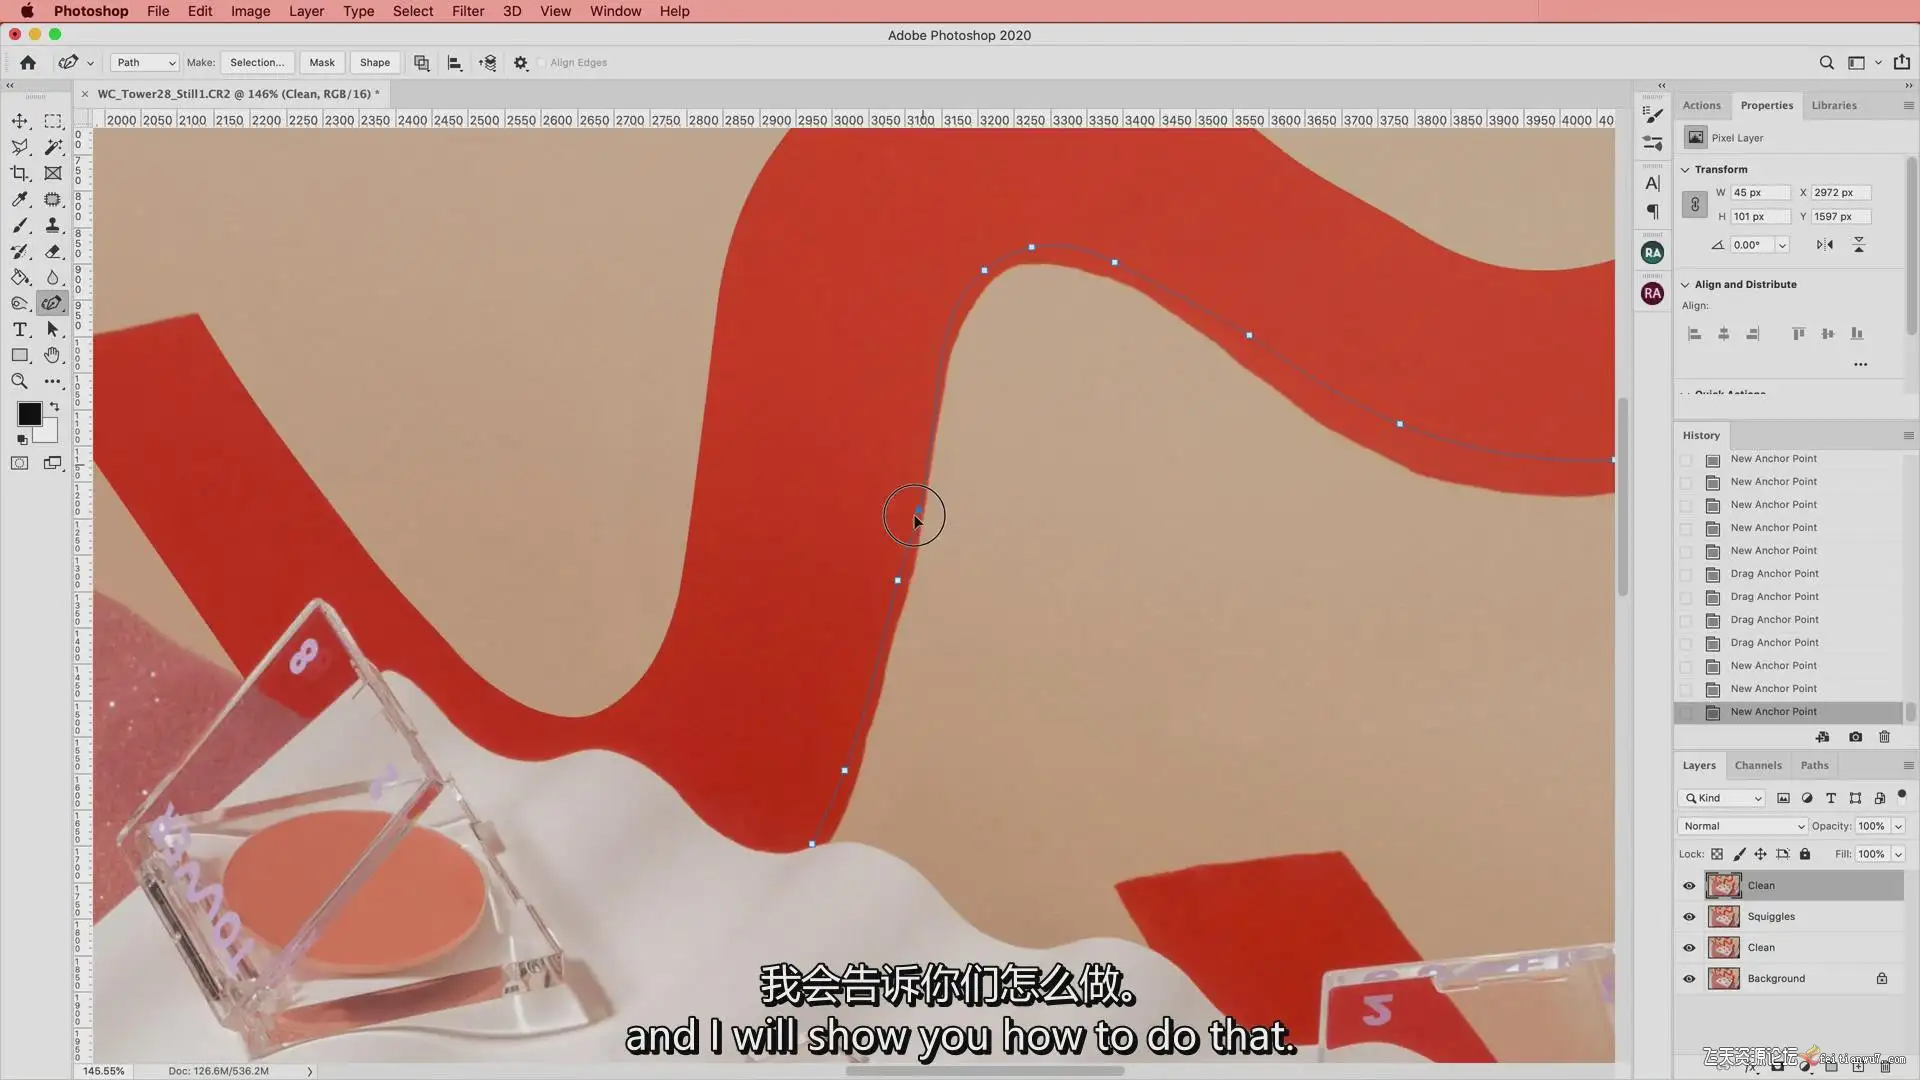Click the foreground color swatch
Image resolution: width=1920 pixels, height=1080 pixels.
click(29, 414)
